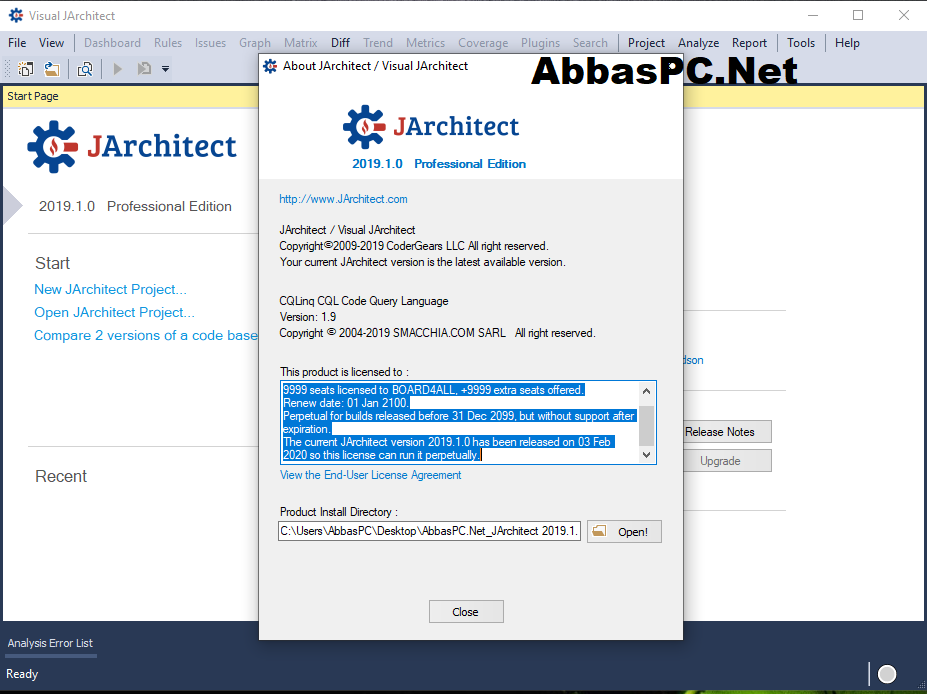927x694 pixels.
Task: Open the Tools menu
Action: click(800, 43)
